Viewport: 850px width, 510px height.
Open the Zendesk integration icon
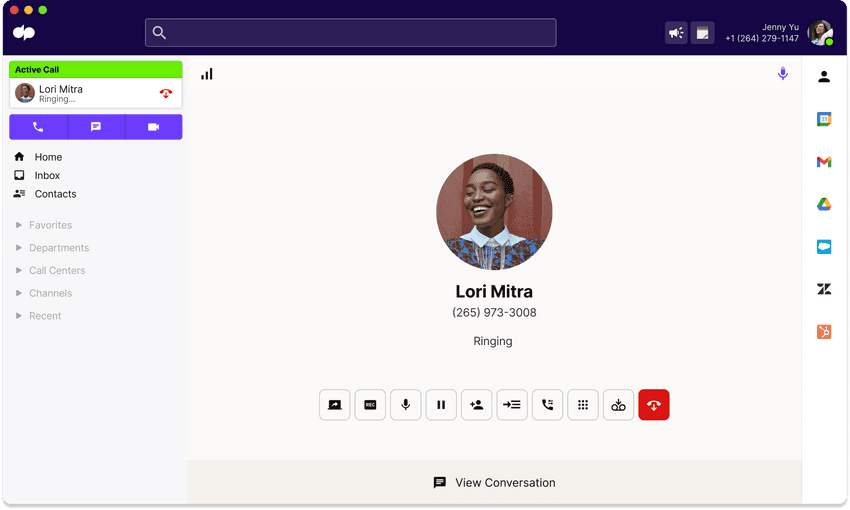click(x=824, y=289)
